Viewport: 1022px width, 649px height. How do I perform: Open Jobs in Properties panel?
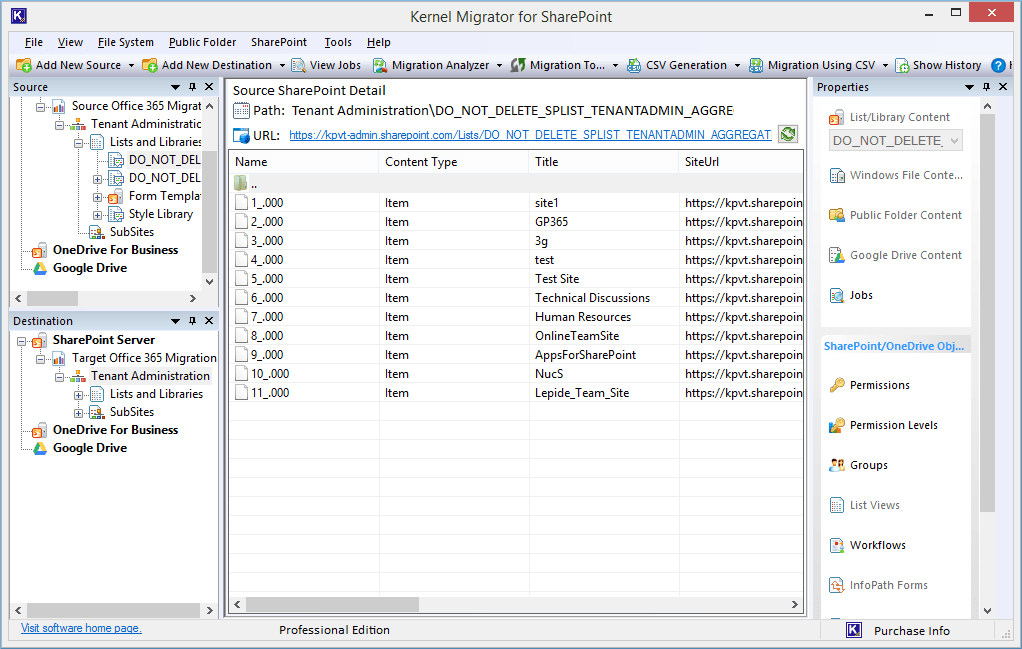pos(851,295)
